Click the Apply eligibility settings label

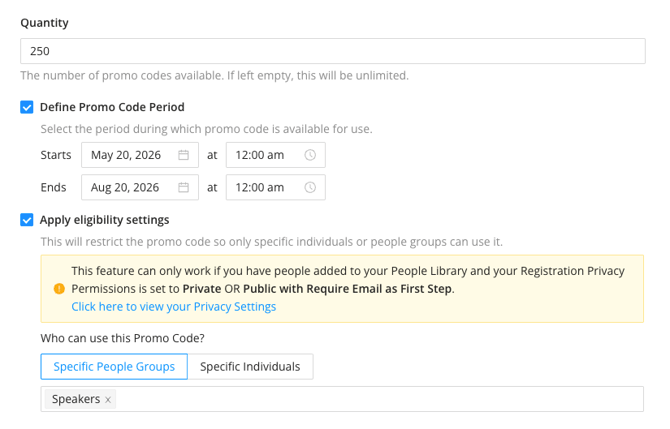coord(105,220)
